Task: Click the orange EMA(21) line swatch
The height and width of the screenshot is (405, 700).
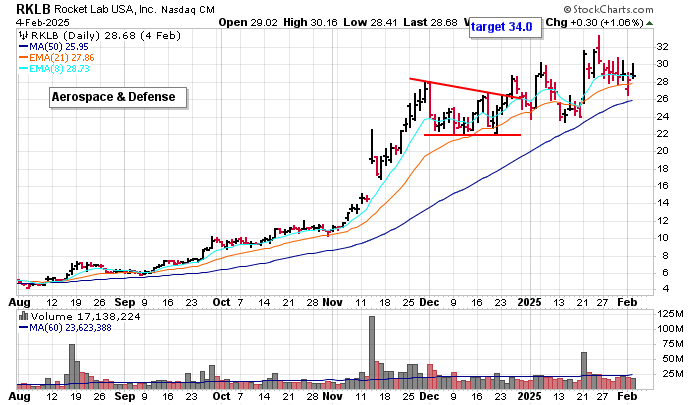Action: tap(24, 58)
